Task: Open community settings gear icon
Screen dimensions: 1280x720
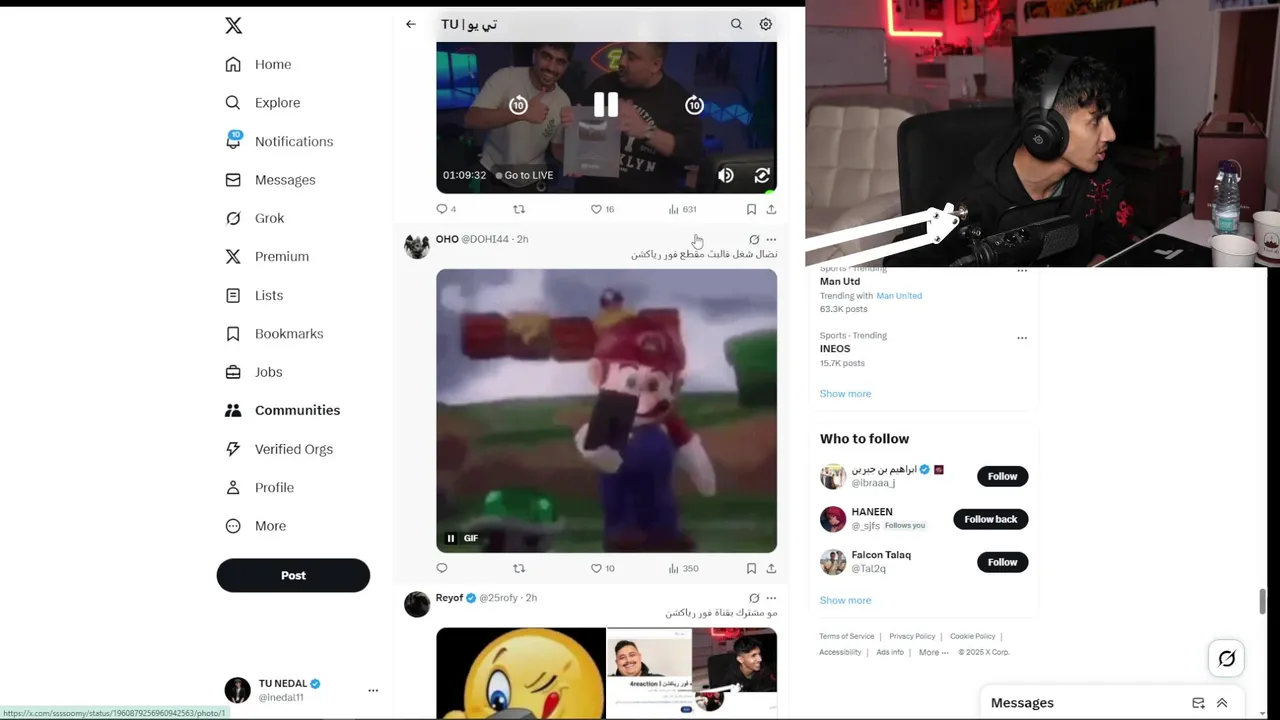Action: [766, 24]
